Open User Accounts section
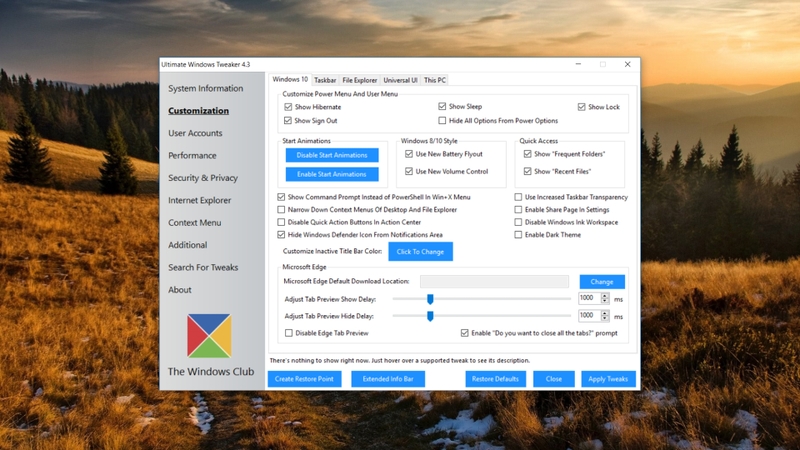Screen dimensions: 800x450 tap(195, 133)
